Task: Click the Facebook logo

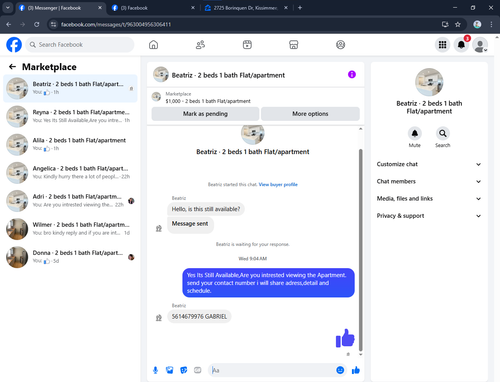Action: (x=14, y=45)
